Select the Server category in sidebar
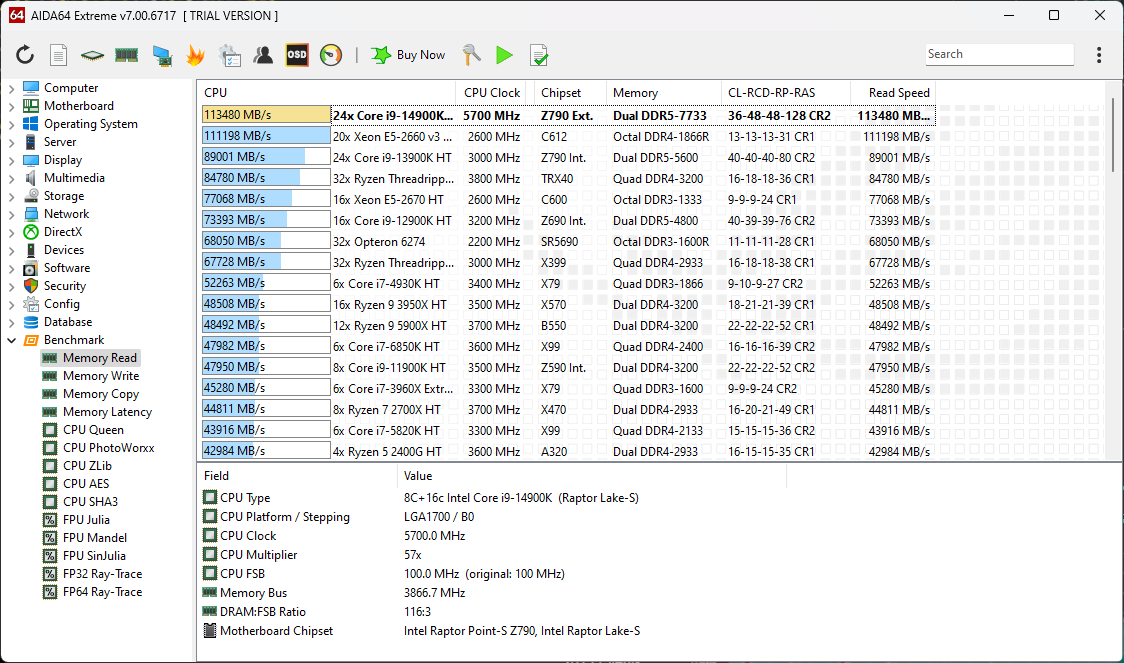The width and height of the screenshot is (1124, 663). click(x=60, y=142)
